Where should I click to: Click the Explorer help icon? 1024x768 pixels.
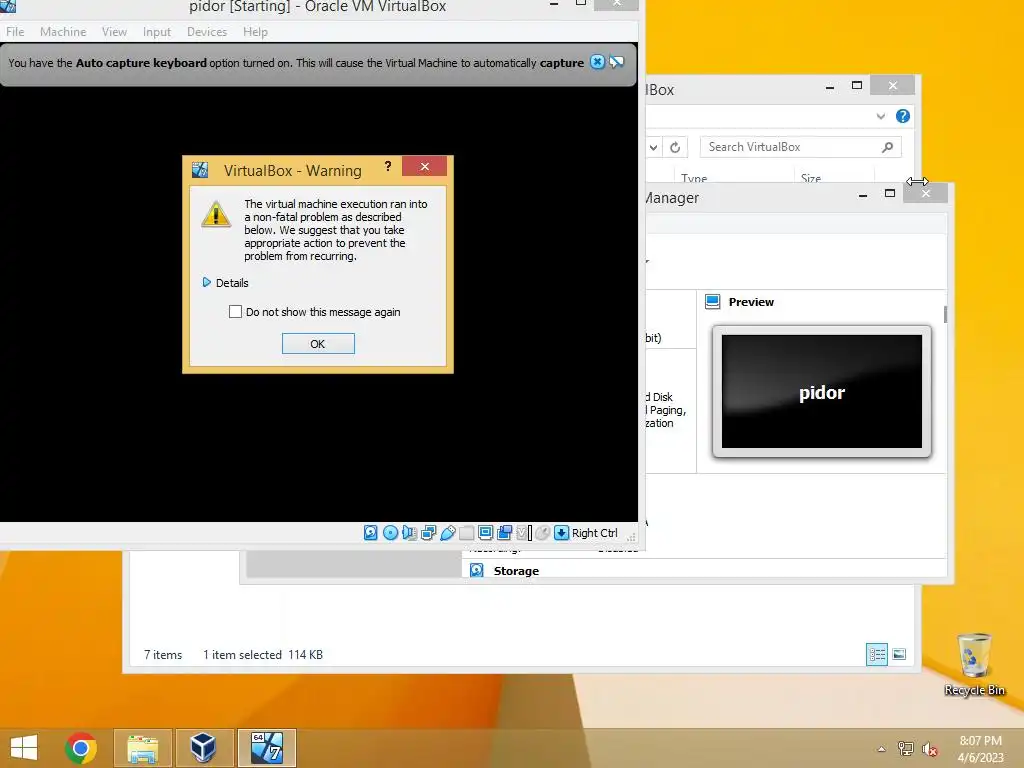(x=903, y=116)
